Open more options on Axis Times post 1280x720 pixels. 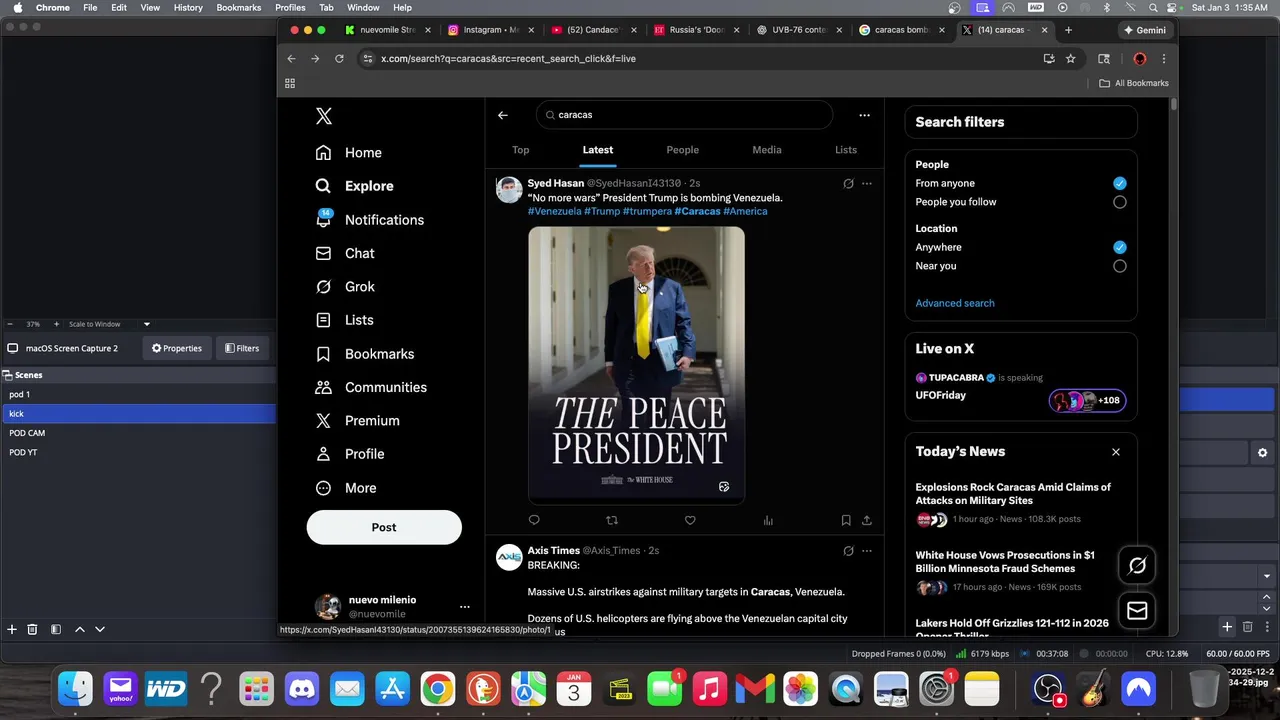click(x=867, y=551)
